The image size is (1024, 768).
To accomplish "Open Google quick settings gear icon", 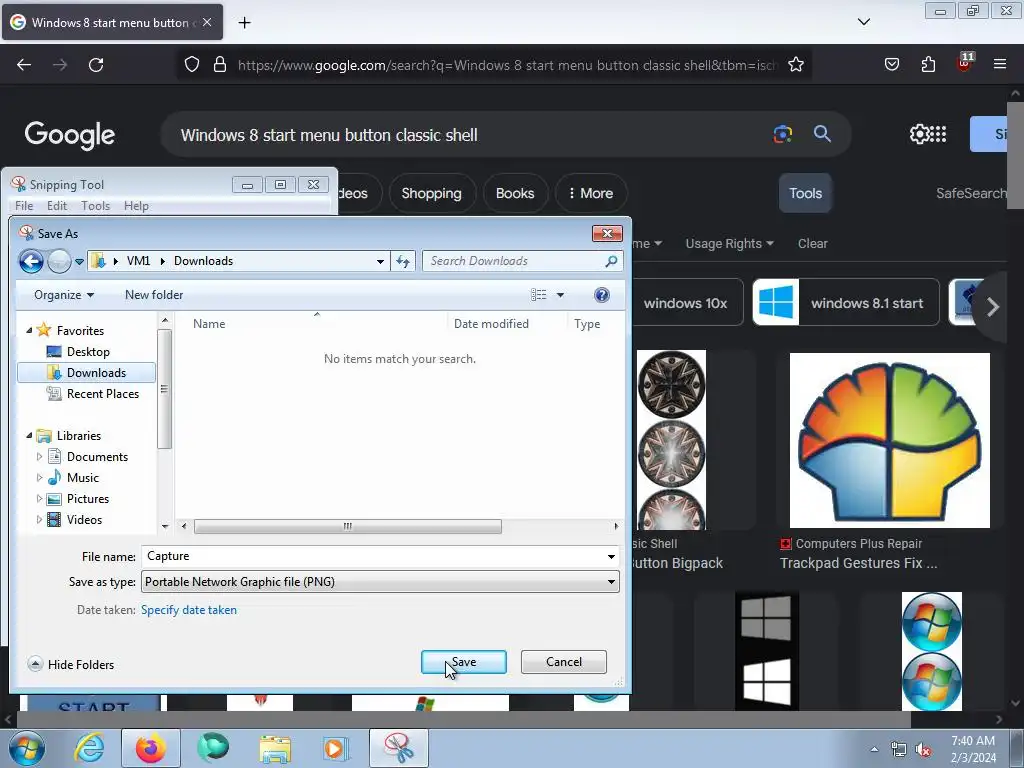I will (919, 135).
